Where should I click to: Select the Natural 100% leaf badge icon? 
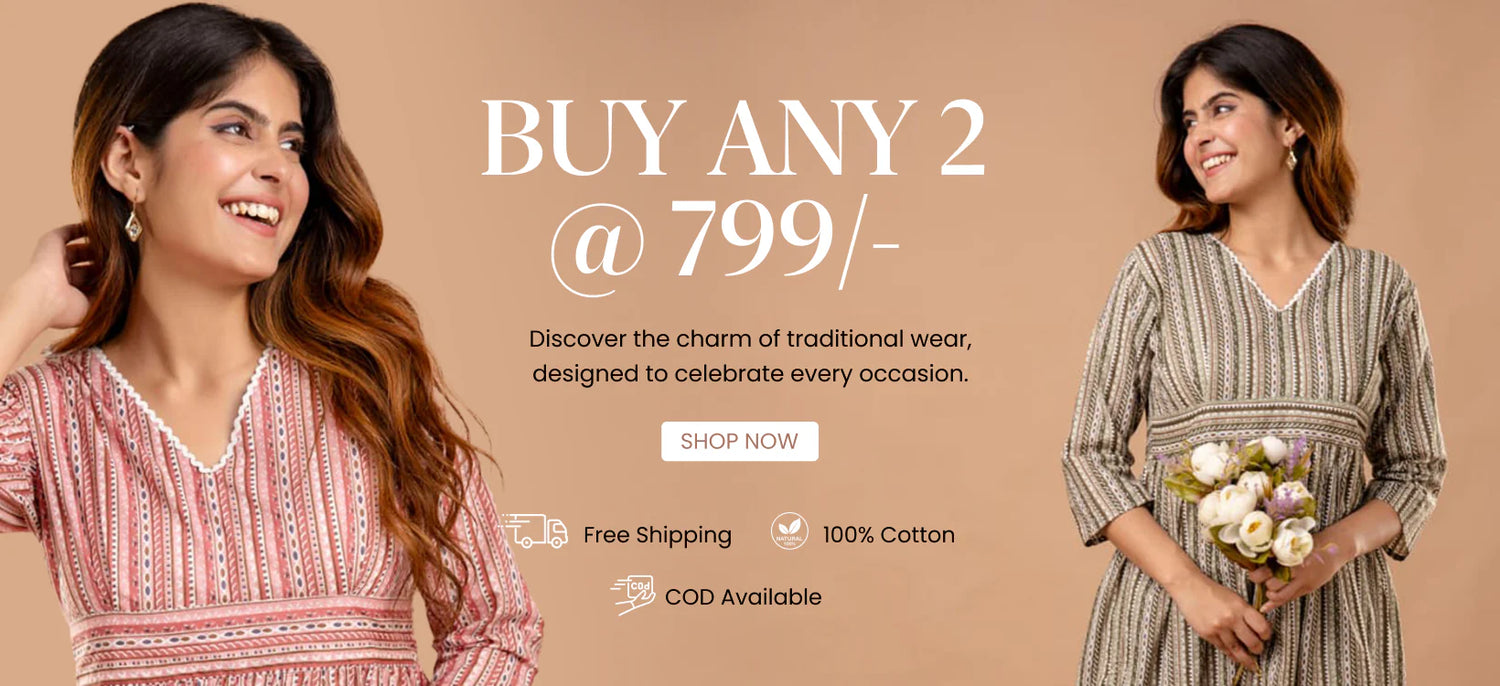(790, 531)
